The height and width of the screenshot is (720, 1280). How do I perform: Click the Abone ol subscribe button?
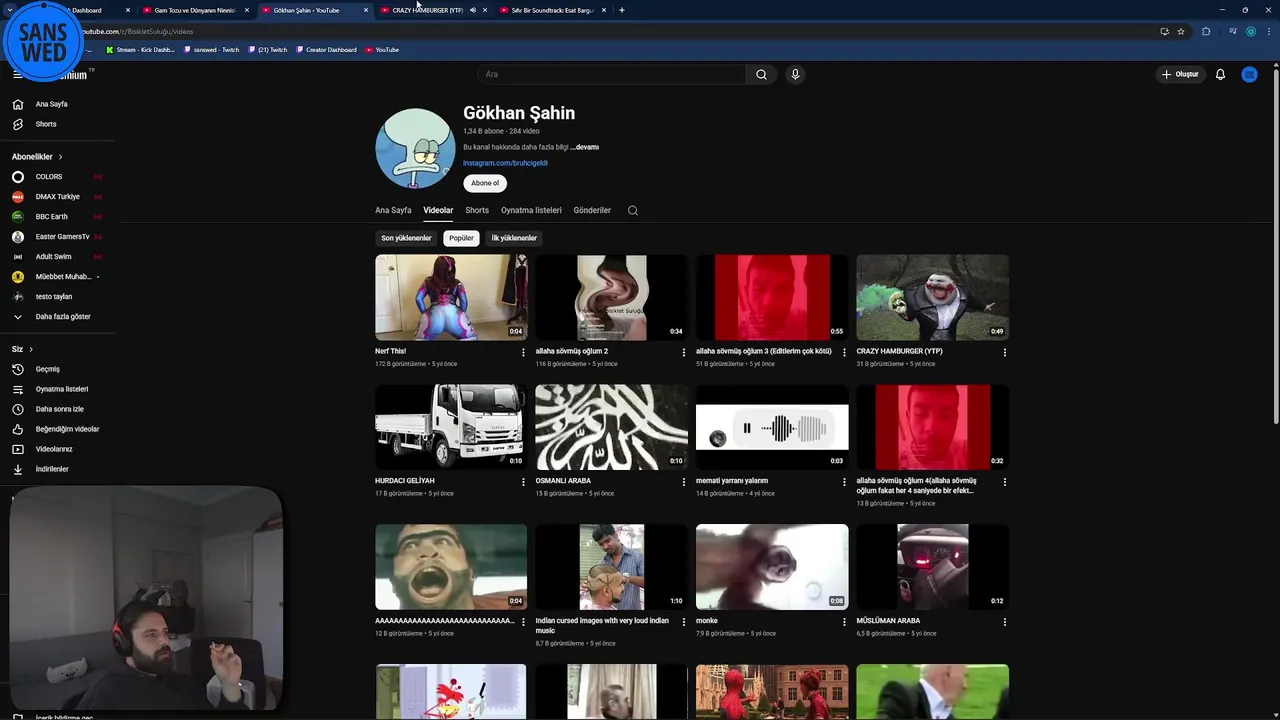click(x=485, y=183)
